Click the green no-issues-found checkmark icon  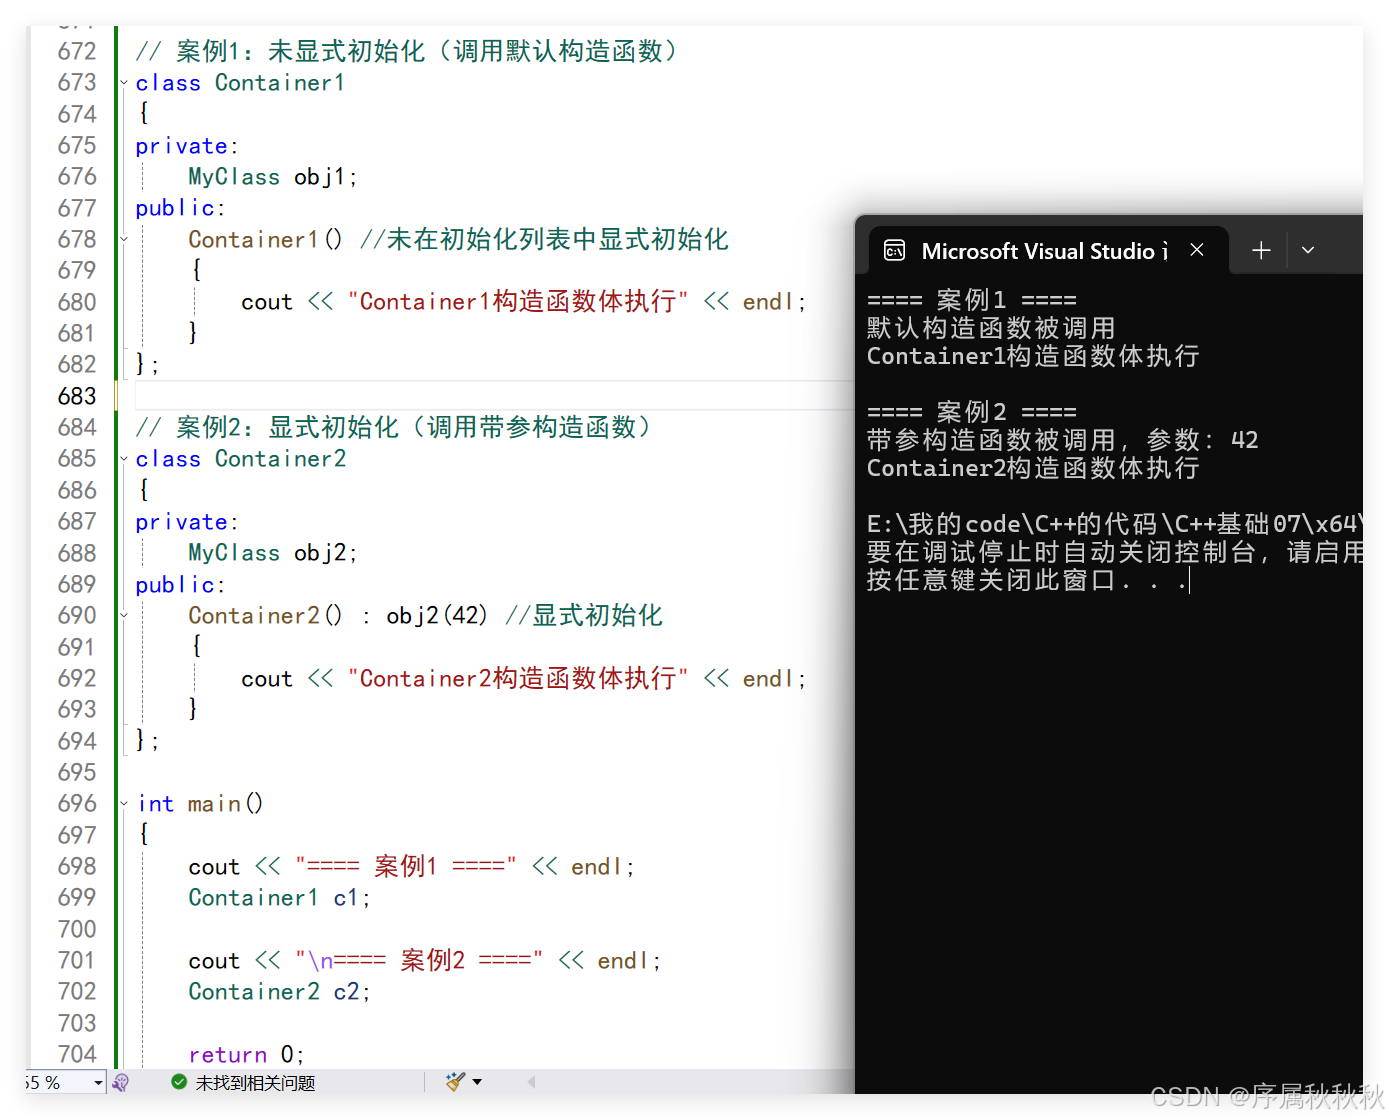tap(179, 1082)
